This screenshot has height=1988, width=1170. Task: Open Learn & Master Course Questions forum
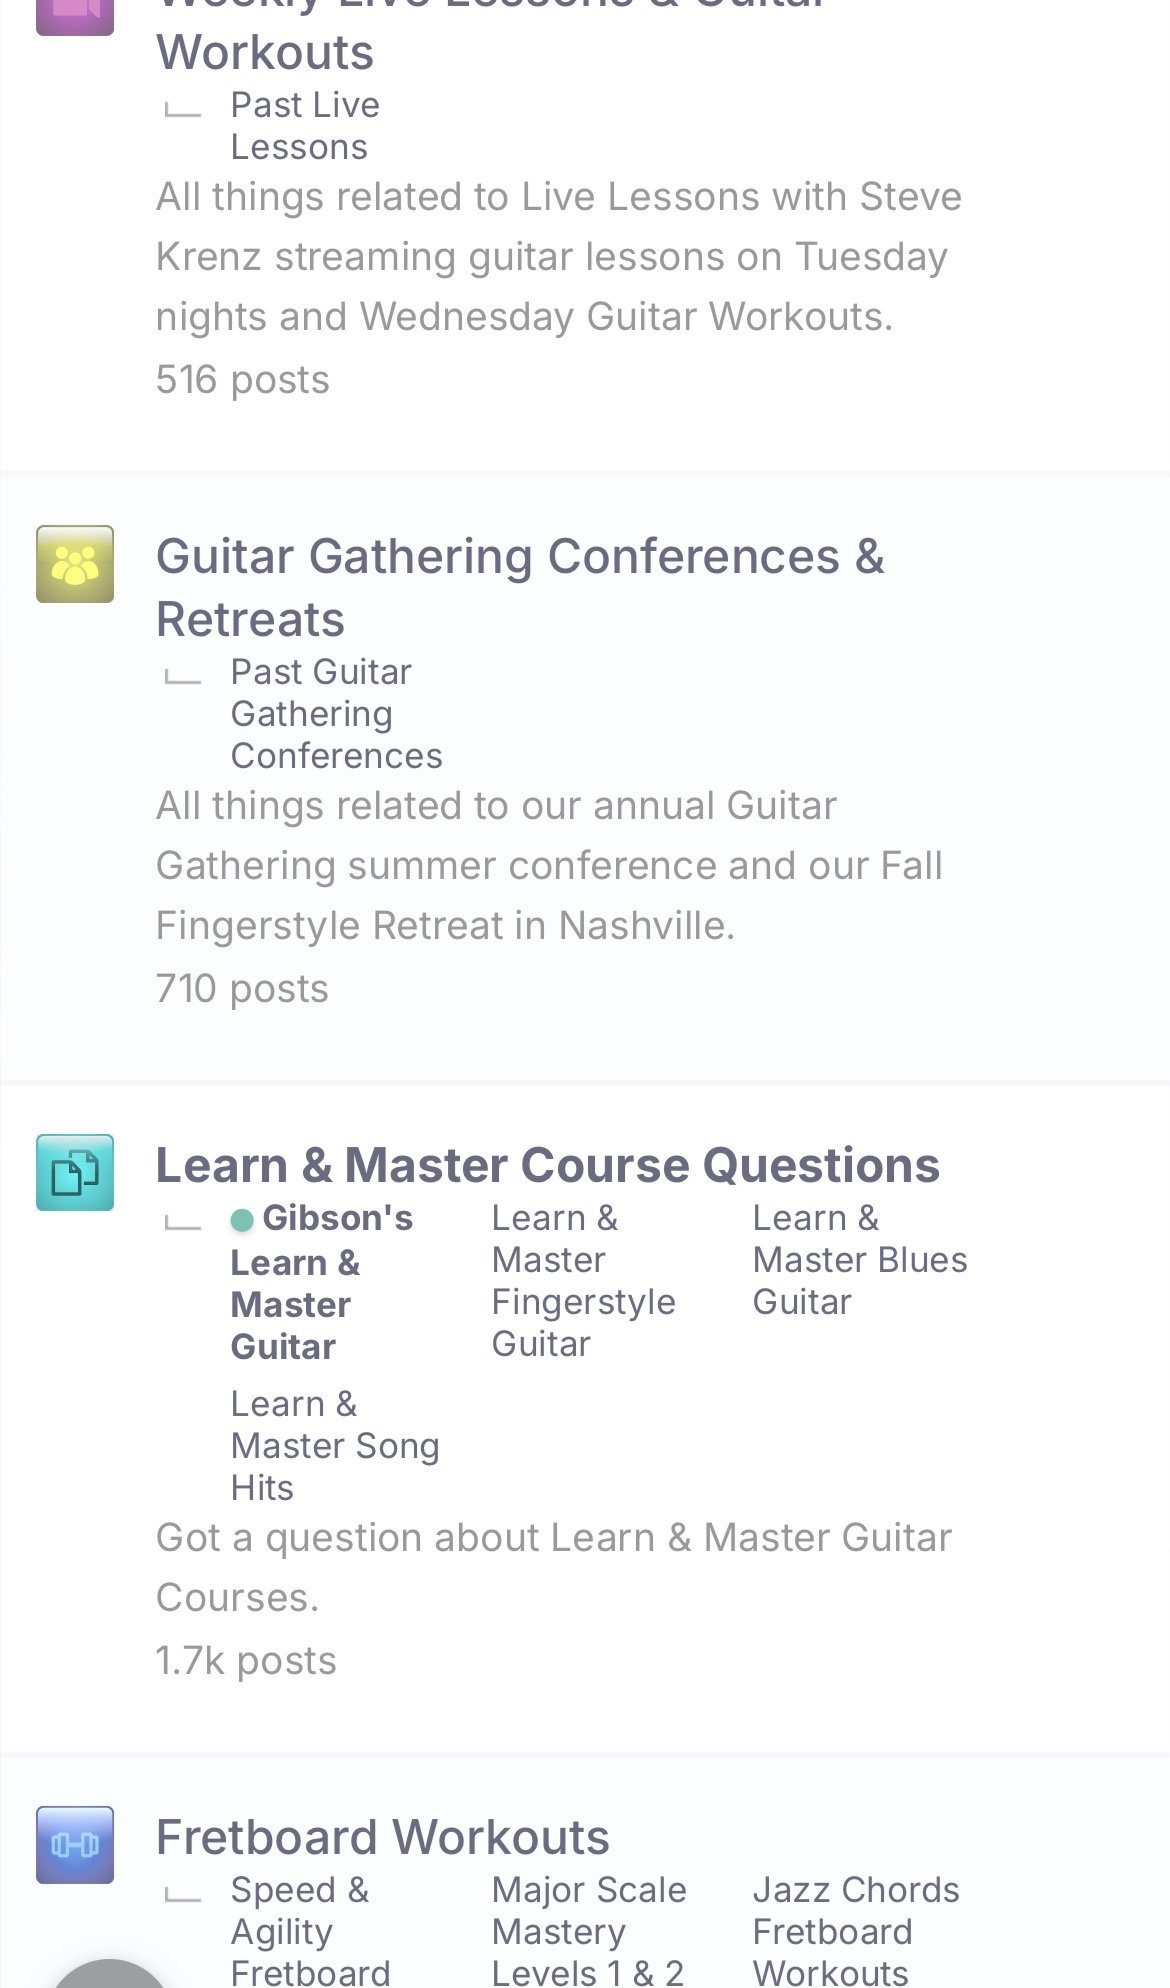click(x=547, y=1165)
